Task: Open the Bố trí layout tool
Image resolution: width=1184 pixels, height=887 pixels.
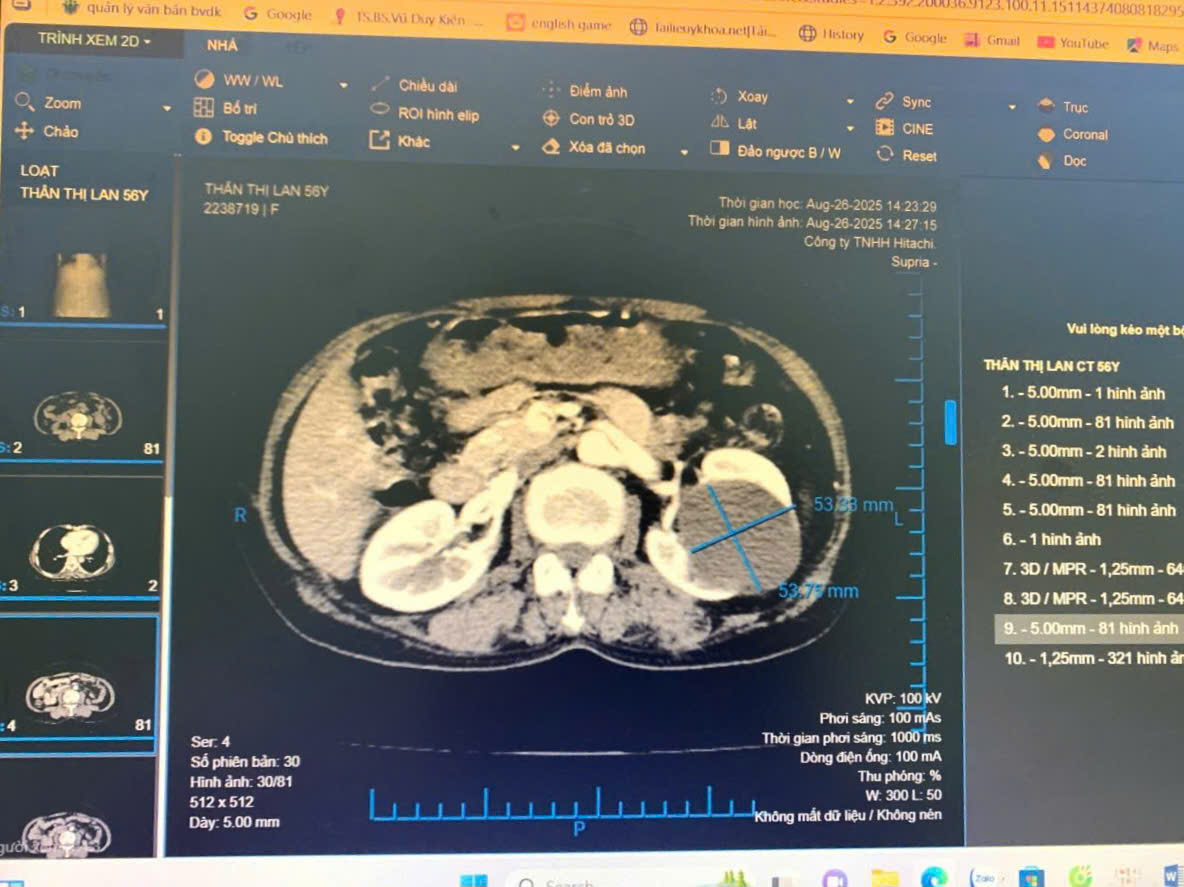Action: click(238, 108)
